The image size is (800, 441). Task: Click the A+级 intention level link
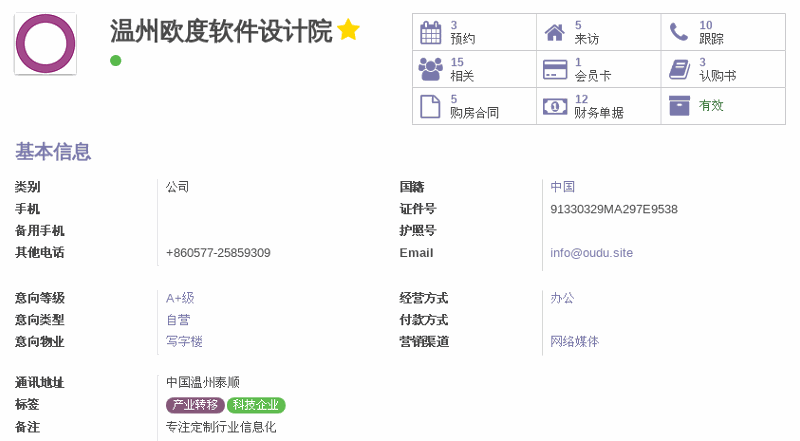tap(180, 298)
